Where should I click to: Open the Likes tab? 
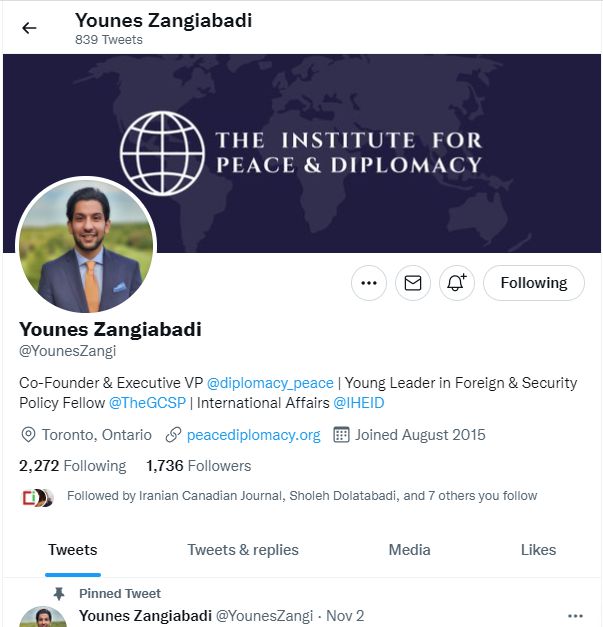tap(538, 550)
